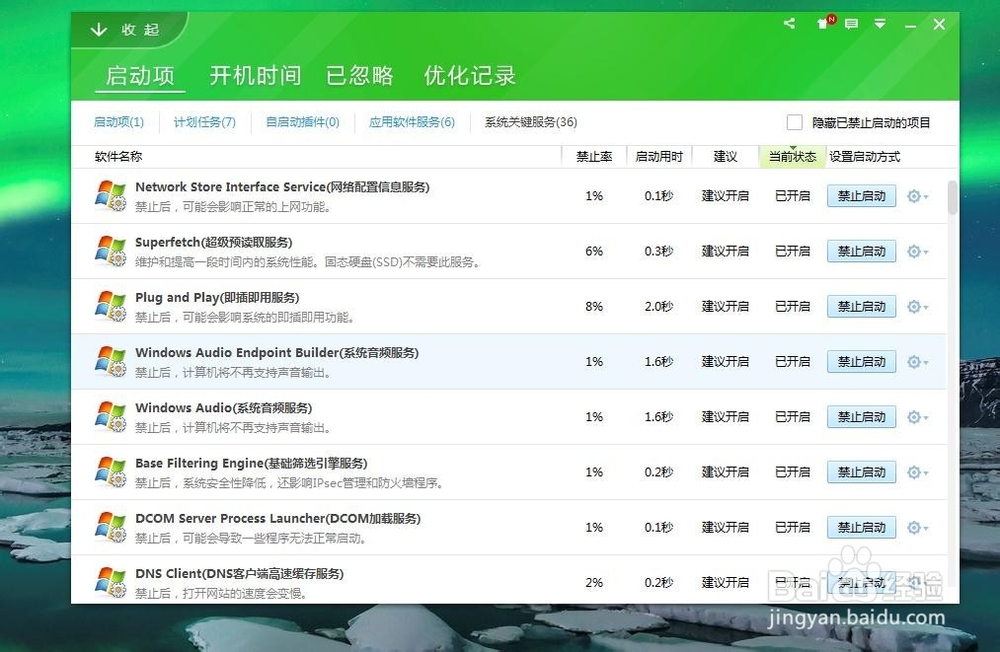Select Superfetch(超级预读取服务) row title
Screen dimensions: 1000x652
click(214, 242)
